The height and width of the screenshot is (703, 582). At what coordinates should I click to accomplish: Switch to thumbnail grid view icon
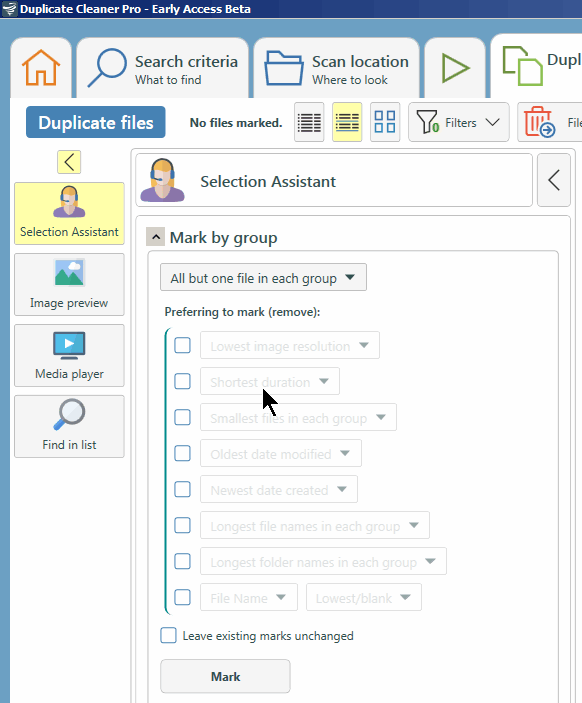coord(385,122)
